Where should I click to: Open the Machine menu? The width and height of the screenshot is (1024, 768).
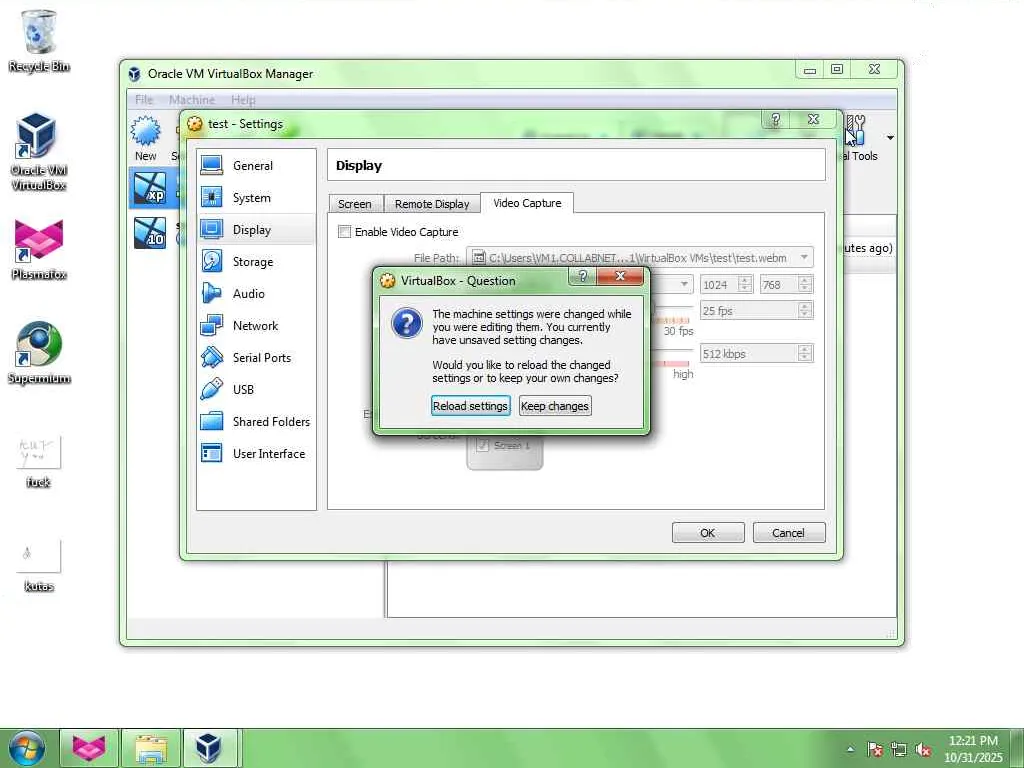point(192,100)
